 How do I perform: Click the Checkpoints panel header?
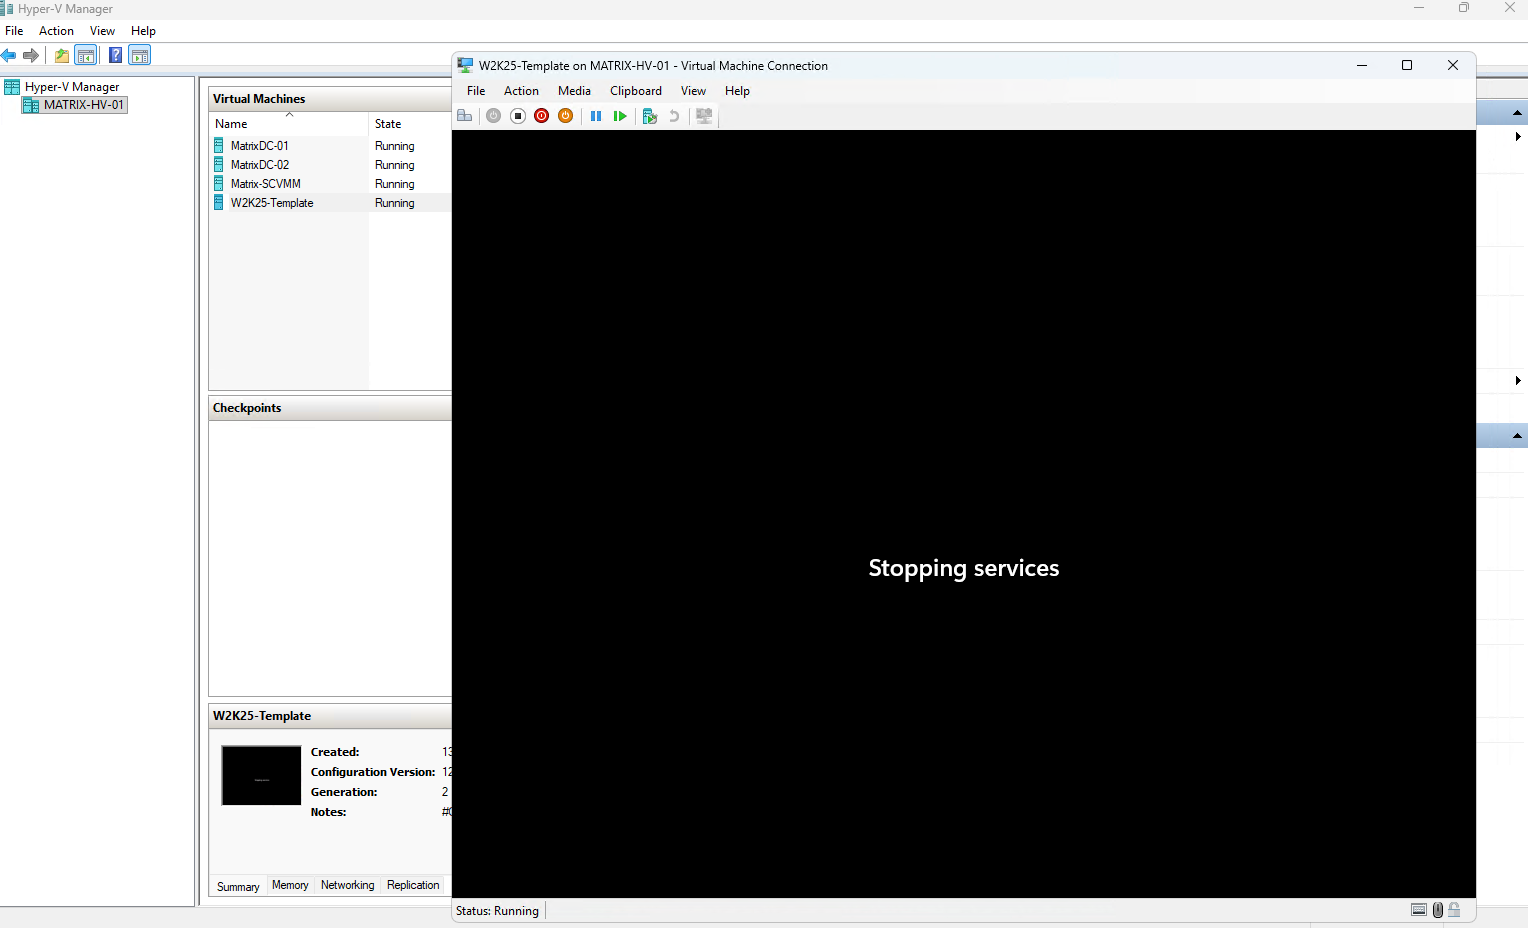click(330, 408)
